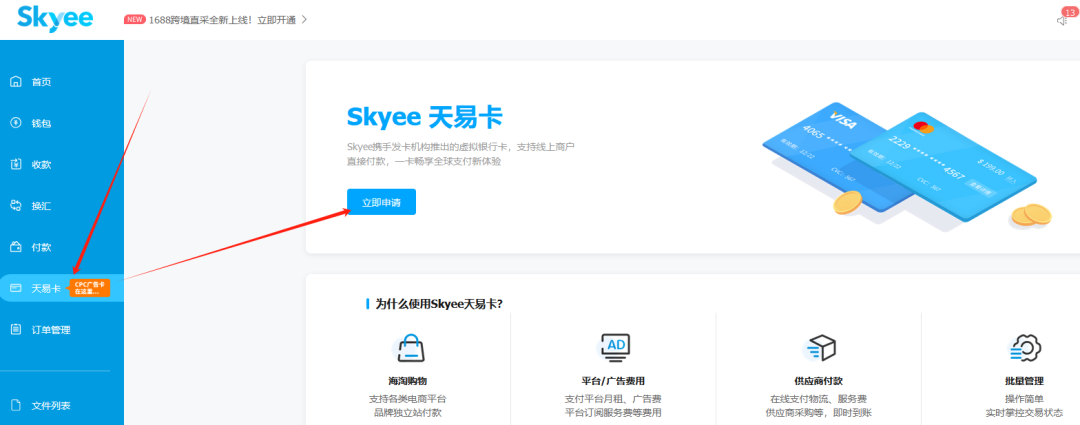Click the Skyee logo
The image size is (1080, 425).
click(x=55, y=17)
